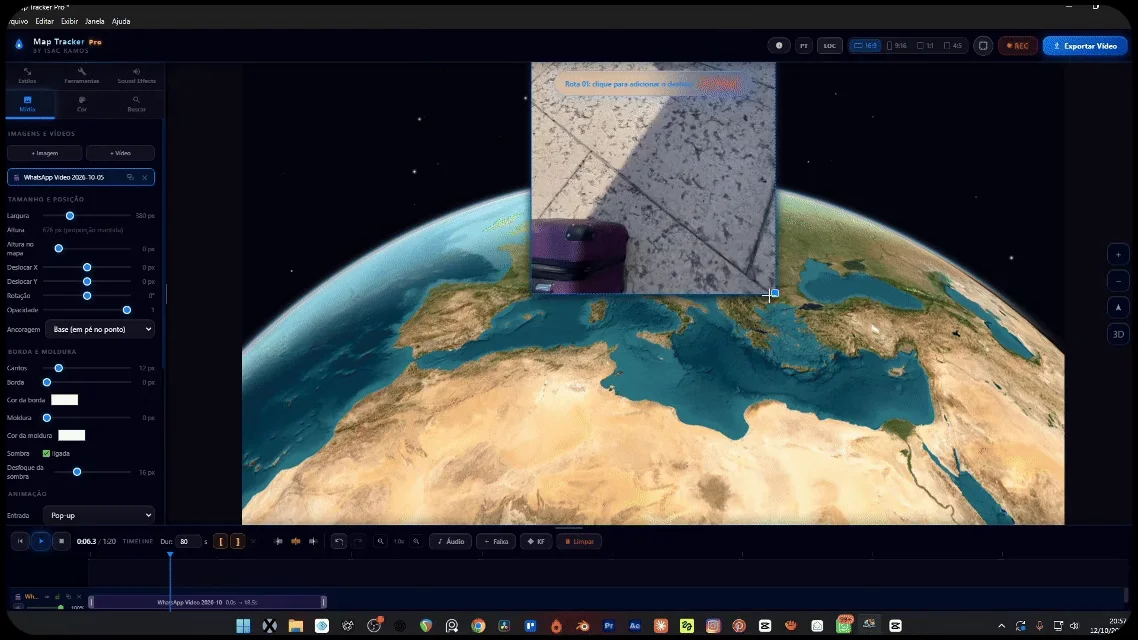Select the WhatsApp Video clip on timeline
The image size is (1138, 640).
tap(207, 602)
